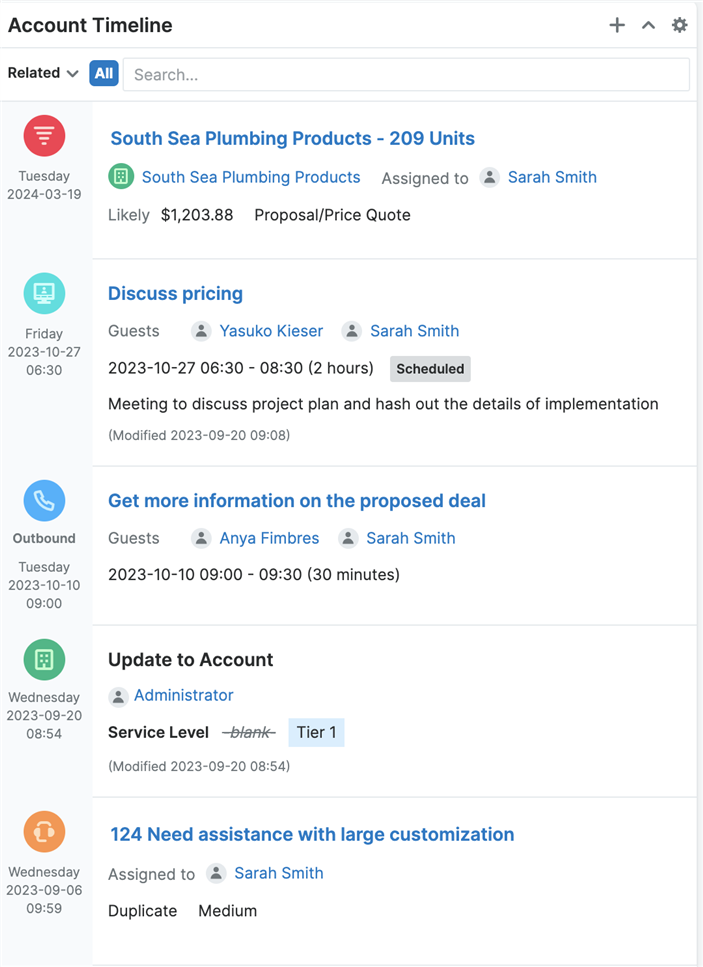Click the blue outbound call phone icon
The image size is (703, 967).
point(44,501)
